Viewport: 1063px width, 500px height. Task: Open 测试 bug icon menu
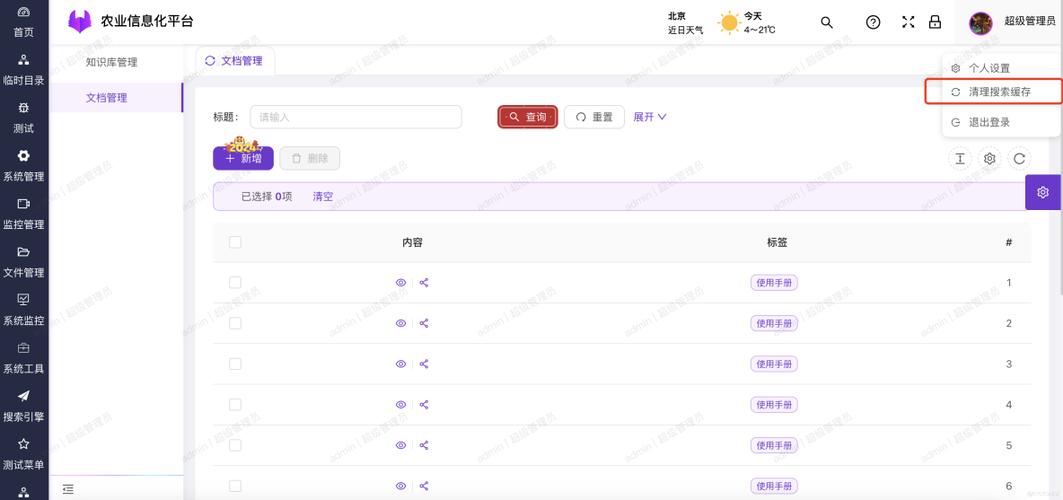pyautogui.click(x=24, y=119)
